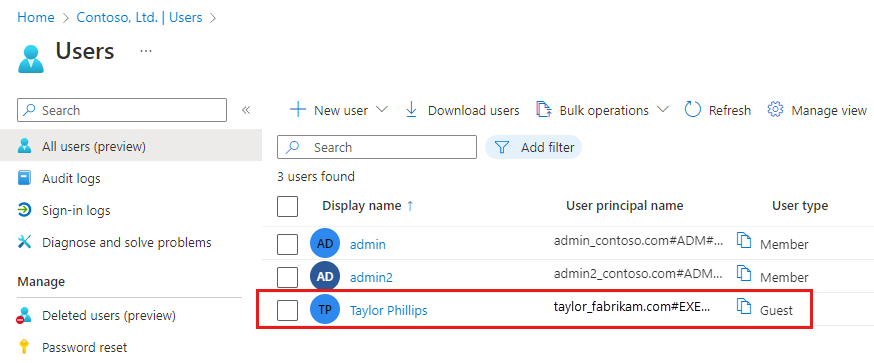Viewport: 874px width, 363px height.
Task: Click the Refresh button label
Action: pyautogui.click(x=730, y=110)
